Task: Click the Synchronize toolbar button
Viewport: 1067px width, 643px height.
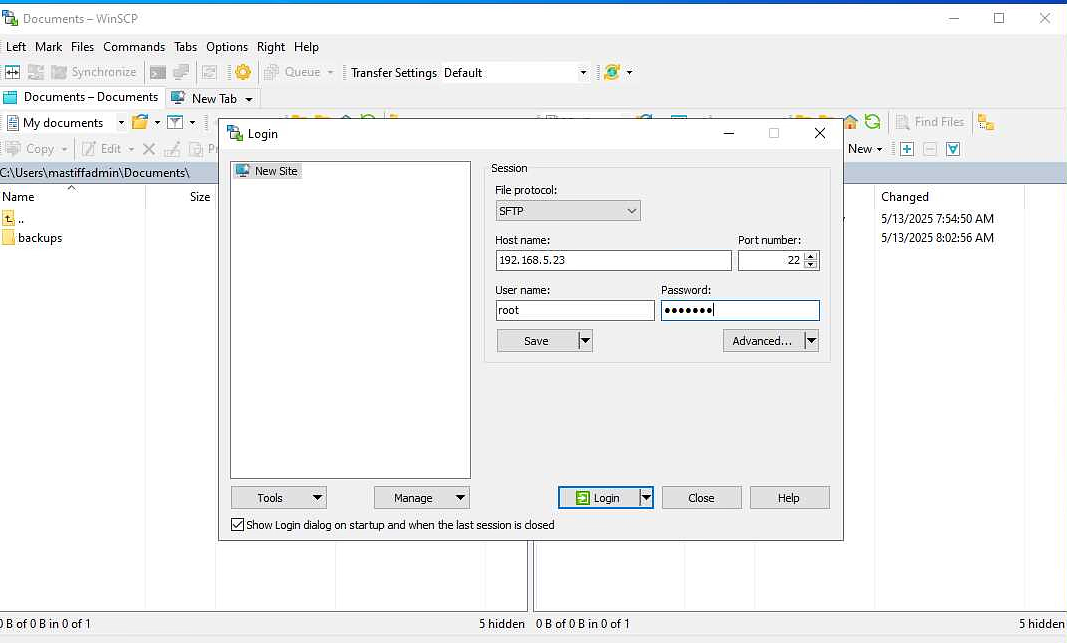Action: click(95, 72)
